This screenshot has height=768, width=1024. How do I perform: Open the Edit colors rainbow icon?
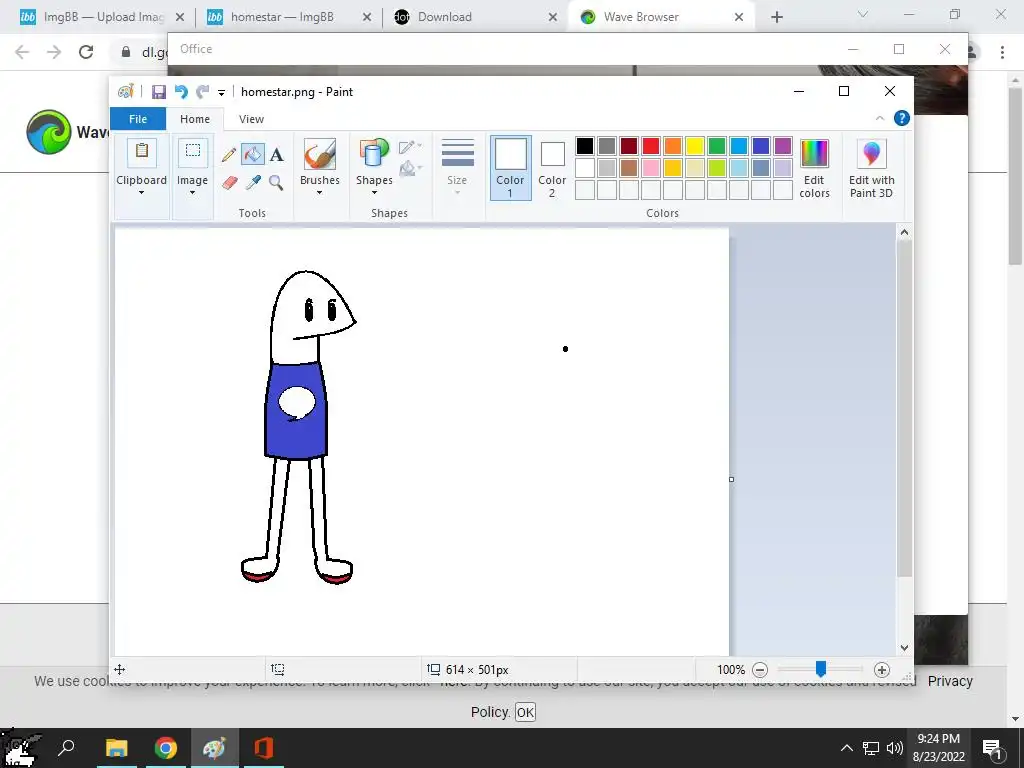pyautogui.click(x=814, y=154)
